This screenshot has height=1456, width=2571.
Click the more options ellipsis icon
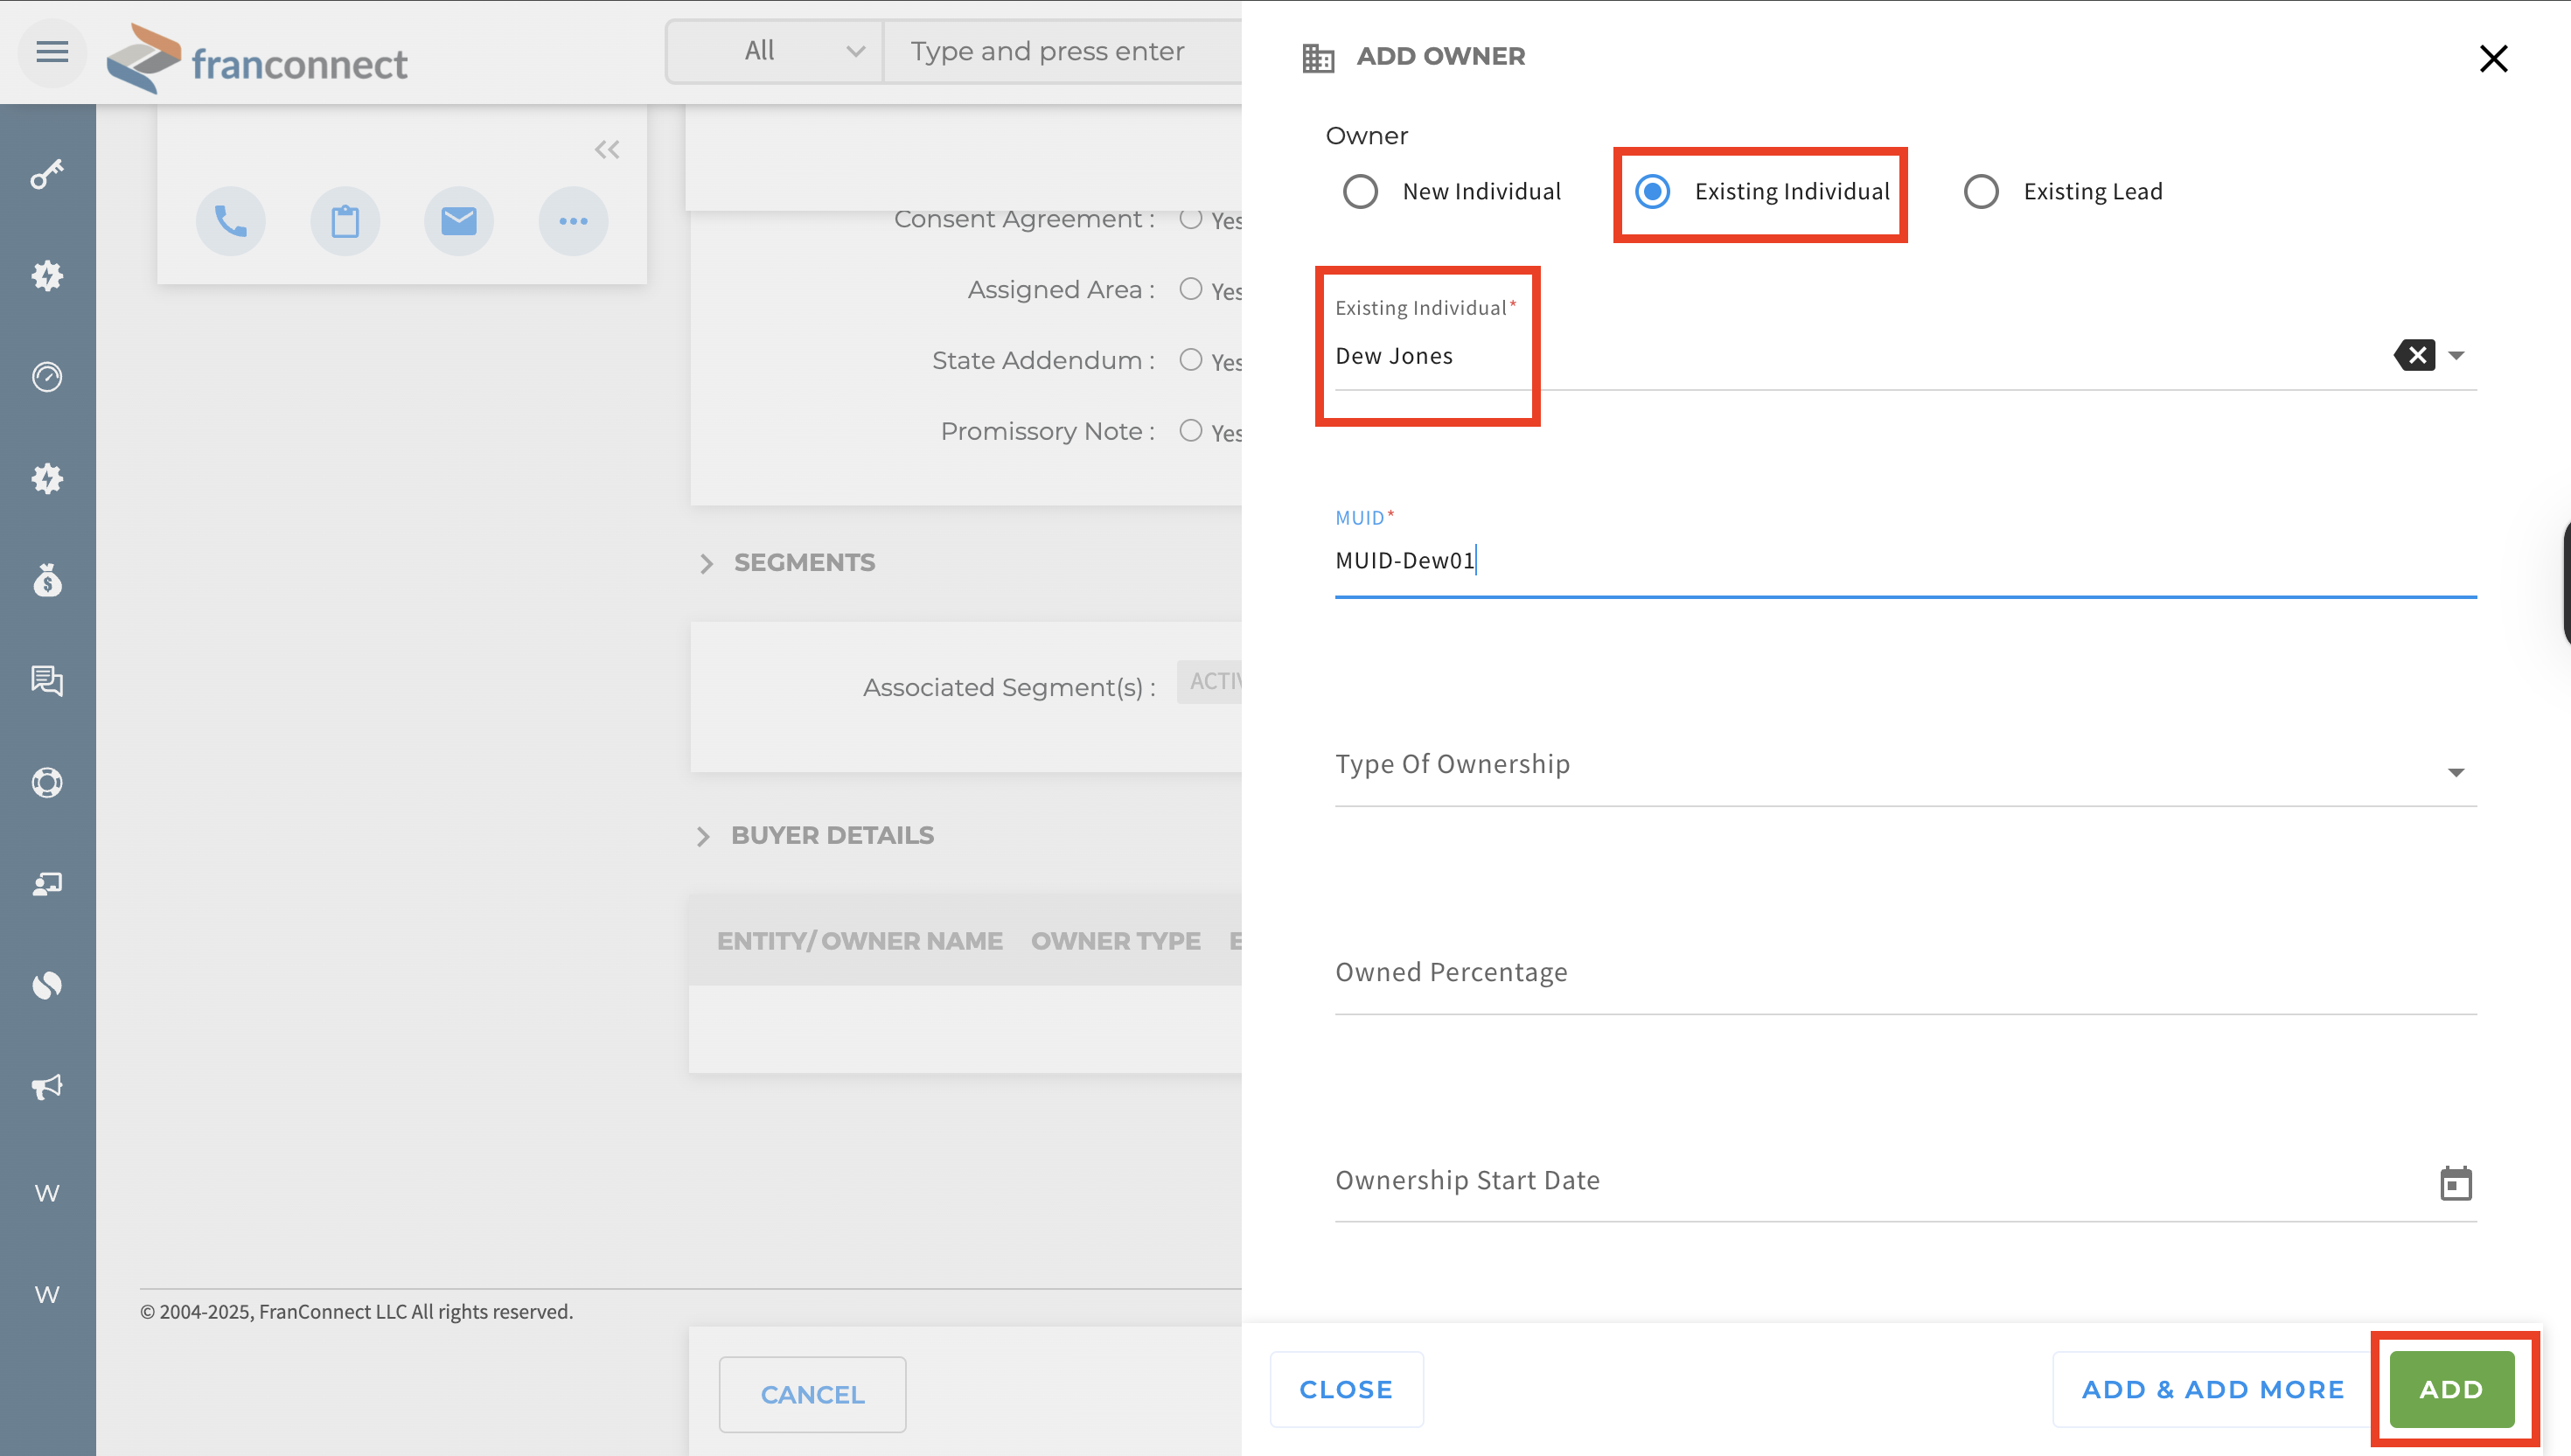(573, 221)
